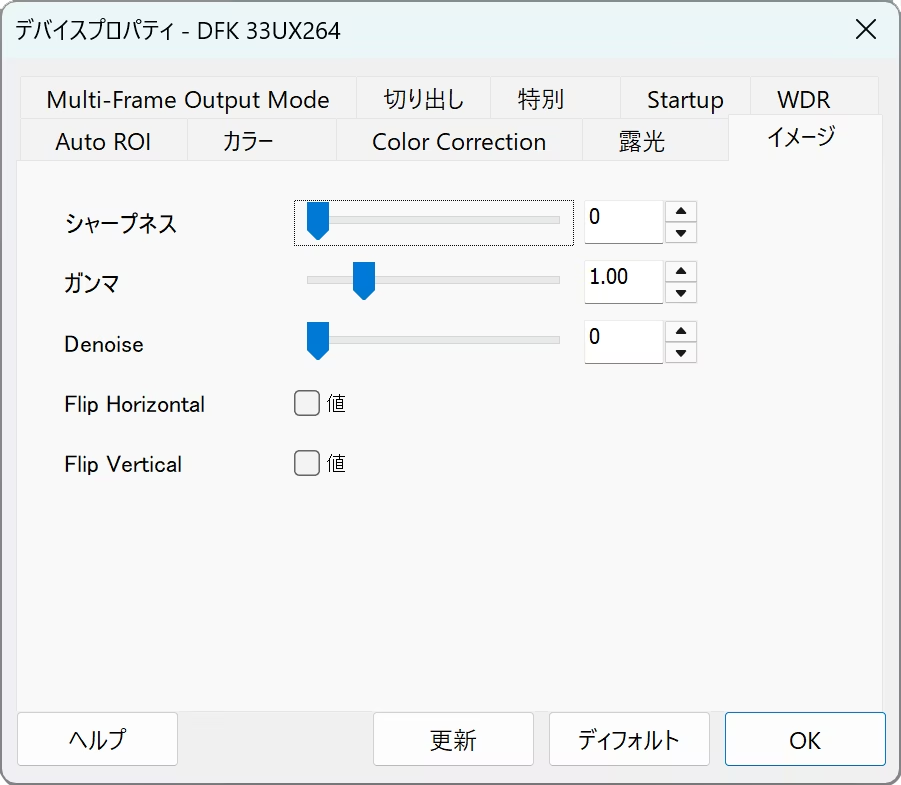The image size is (901, 785).
Task: Select the 露光 tab
Action: click(642, 142)
